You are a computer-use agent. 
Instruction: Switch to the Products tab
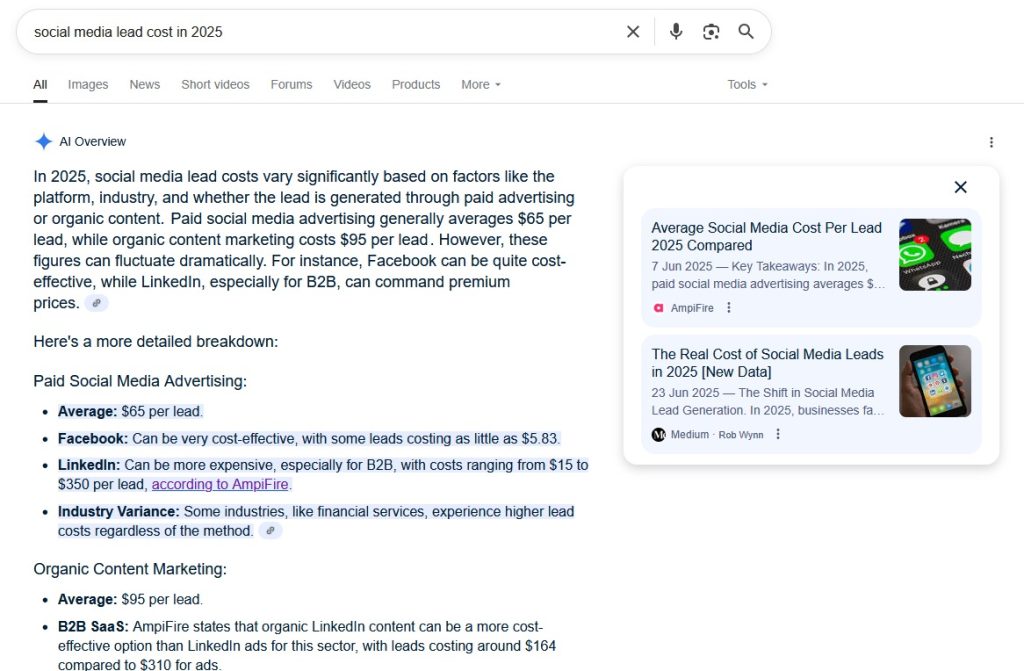tap(416, 84)
